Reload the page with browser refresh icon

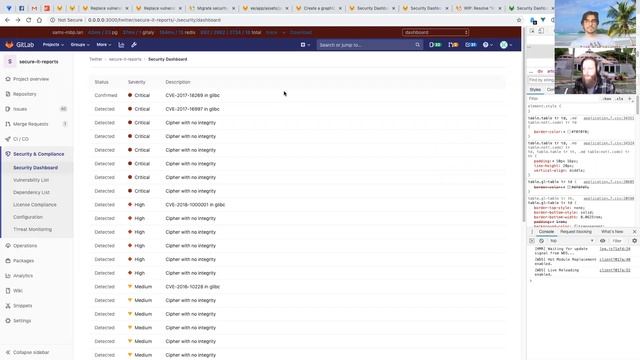[x=29, y=20]
